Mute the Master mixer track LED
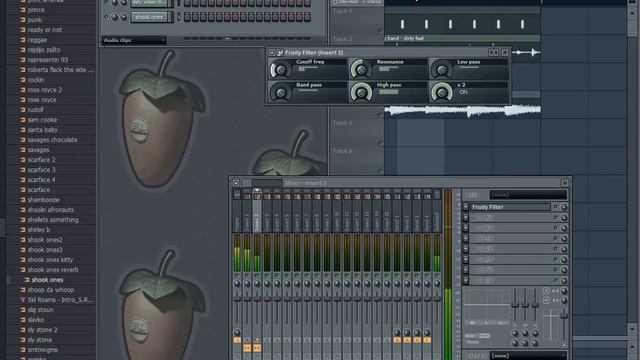 [237, 276]
